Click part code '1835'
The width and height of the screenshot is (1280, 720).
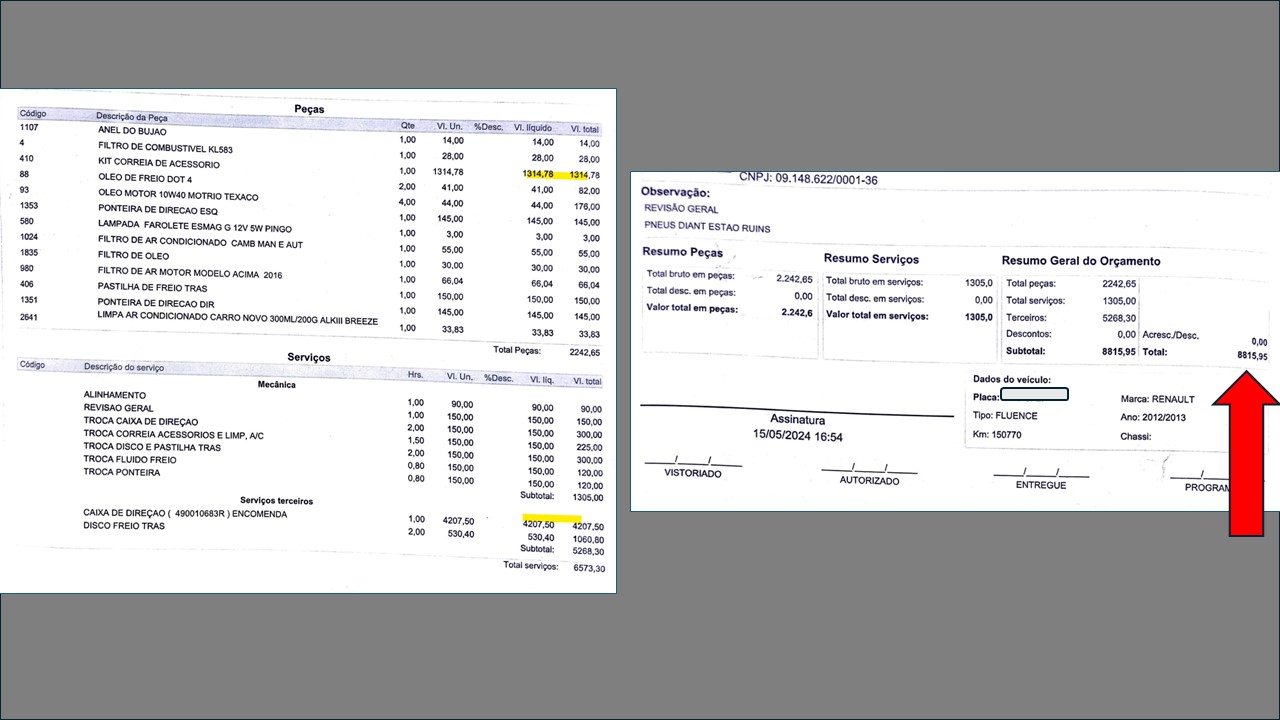pyautogui.click(x=29, y=254)
